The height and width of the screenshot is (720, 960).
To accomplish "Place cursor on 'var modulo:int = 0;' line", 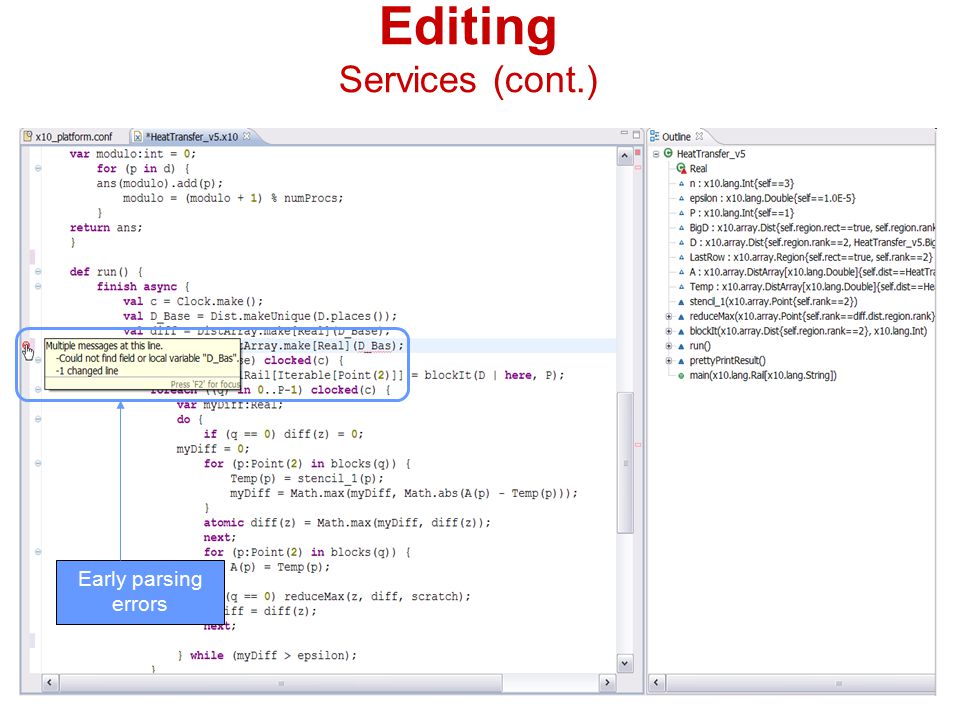I will (132, 154).
